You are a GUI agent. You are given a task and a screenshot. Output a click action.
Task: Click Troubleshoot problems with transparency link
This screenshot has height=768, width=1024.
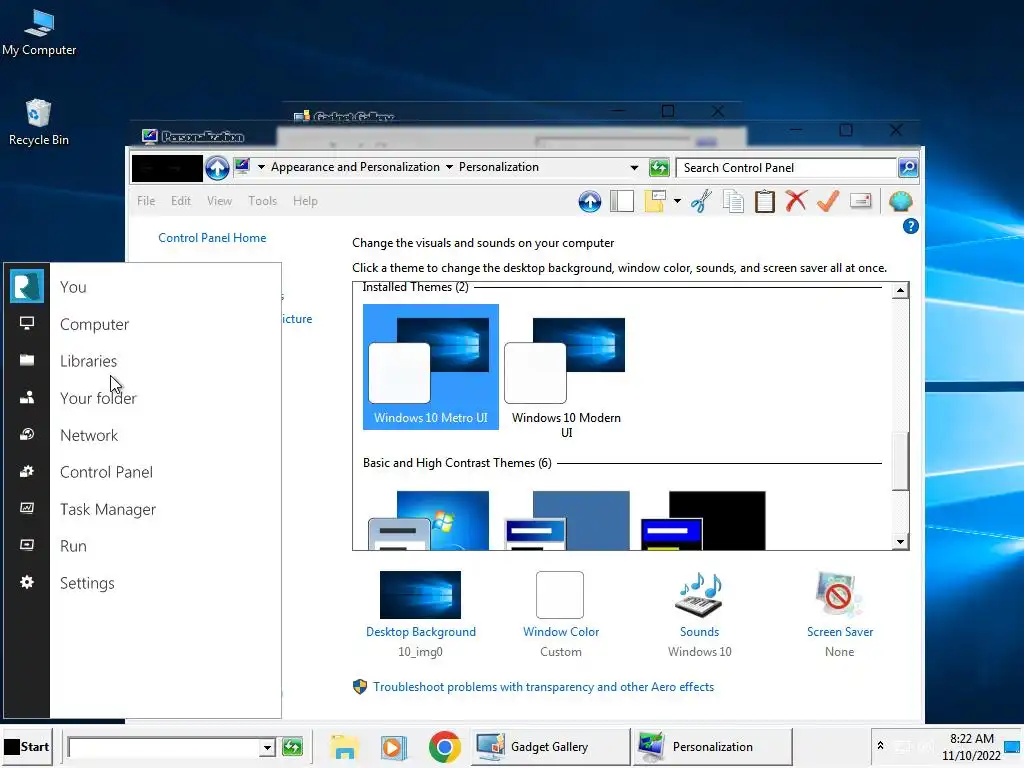[543, 687]
